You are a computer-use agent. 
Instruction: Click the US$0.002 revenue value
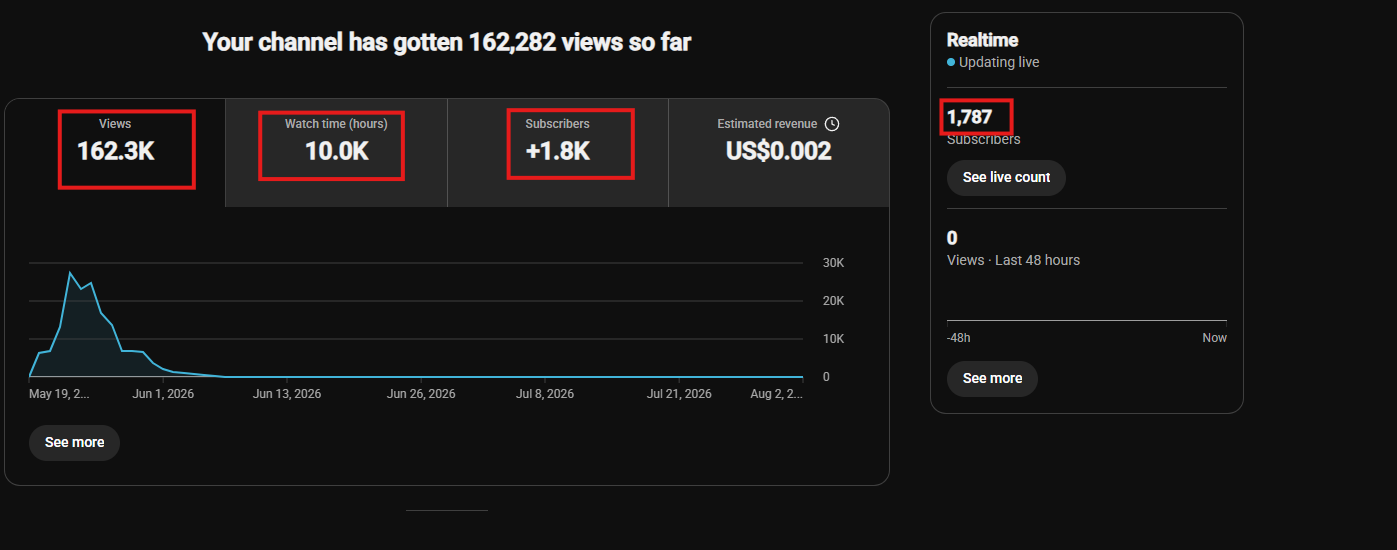coord(778,151)
